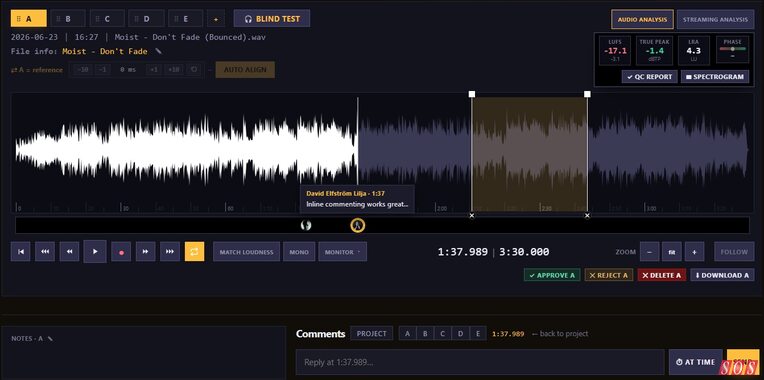764x380 pixels.
Task: Open the SPECTROGRAM view
Action: click(715, 76)
